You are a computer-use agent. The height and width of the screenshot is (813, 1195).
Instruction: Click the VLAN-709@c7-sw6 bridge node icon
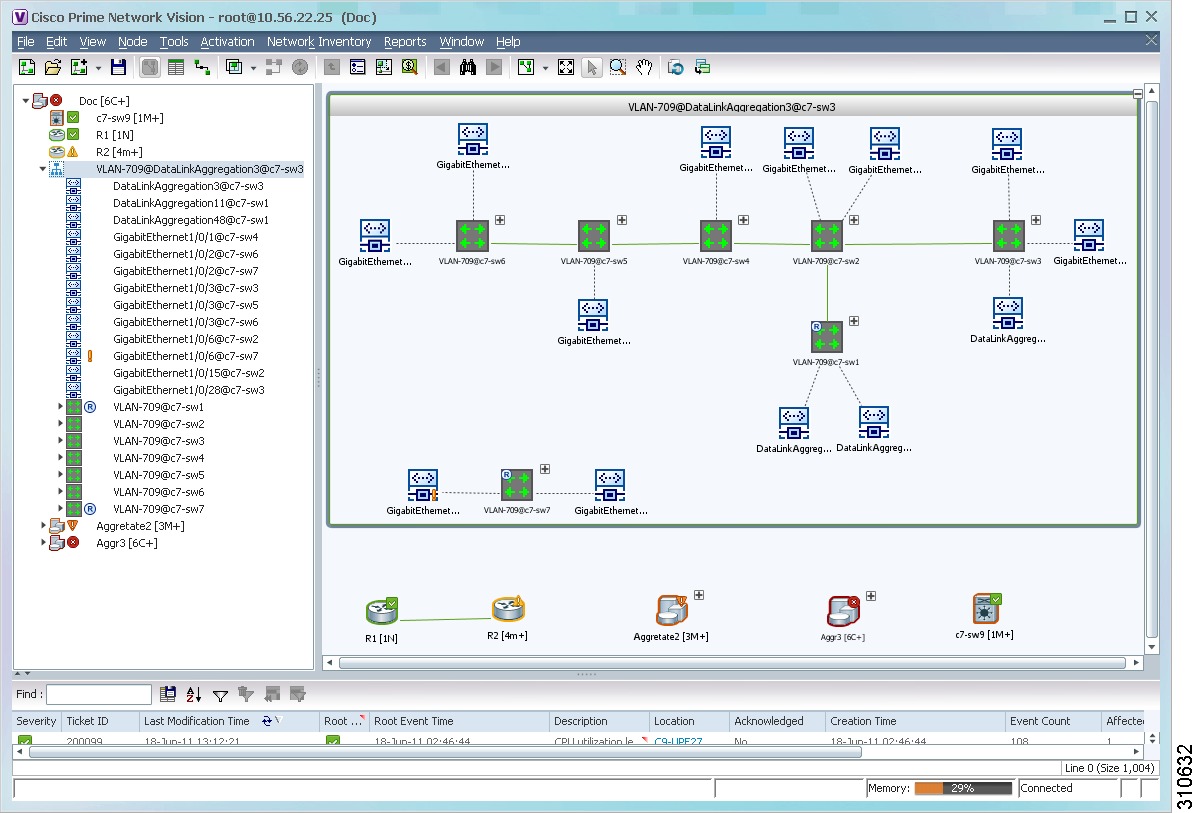click(x=472, y=235)
